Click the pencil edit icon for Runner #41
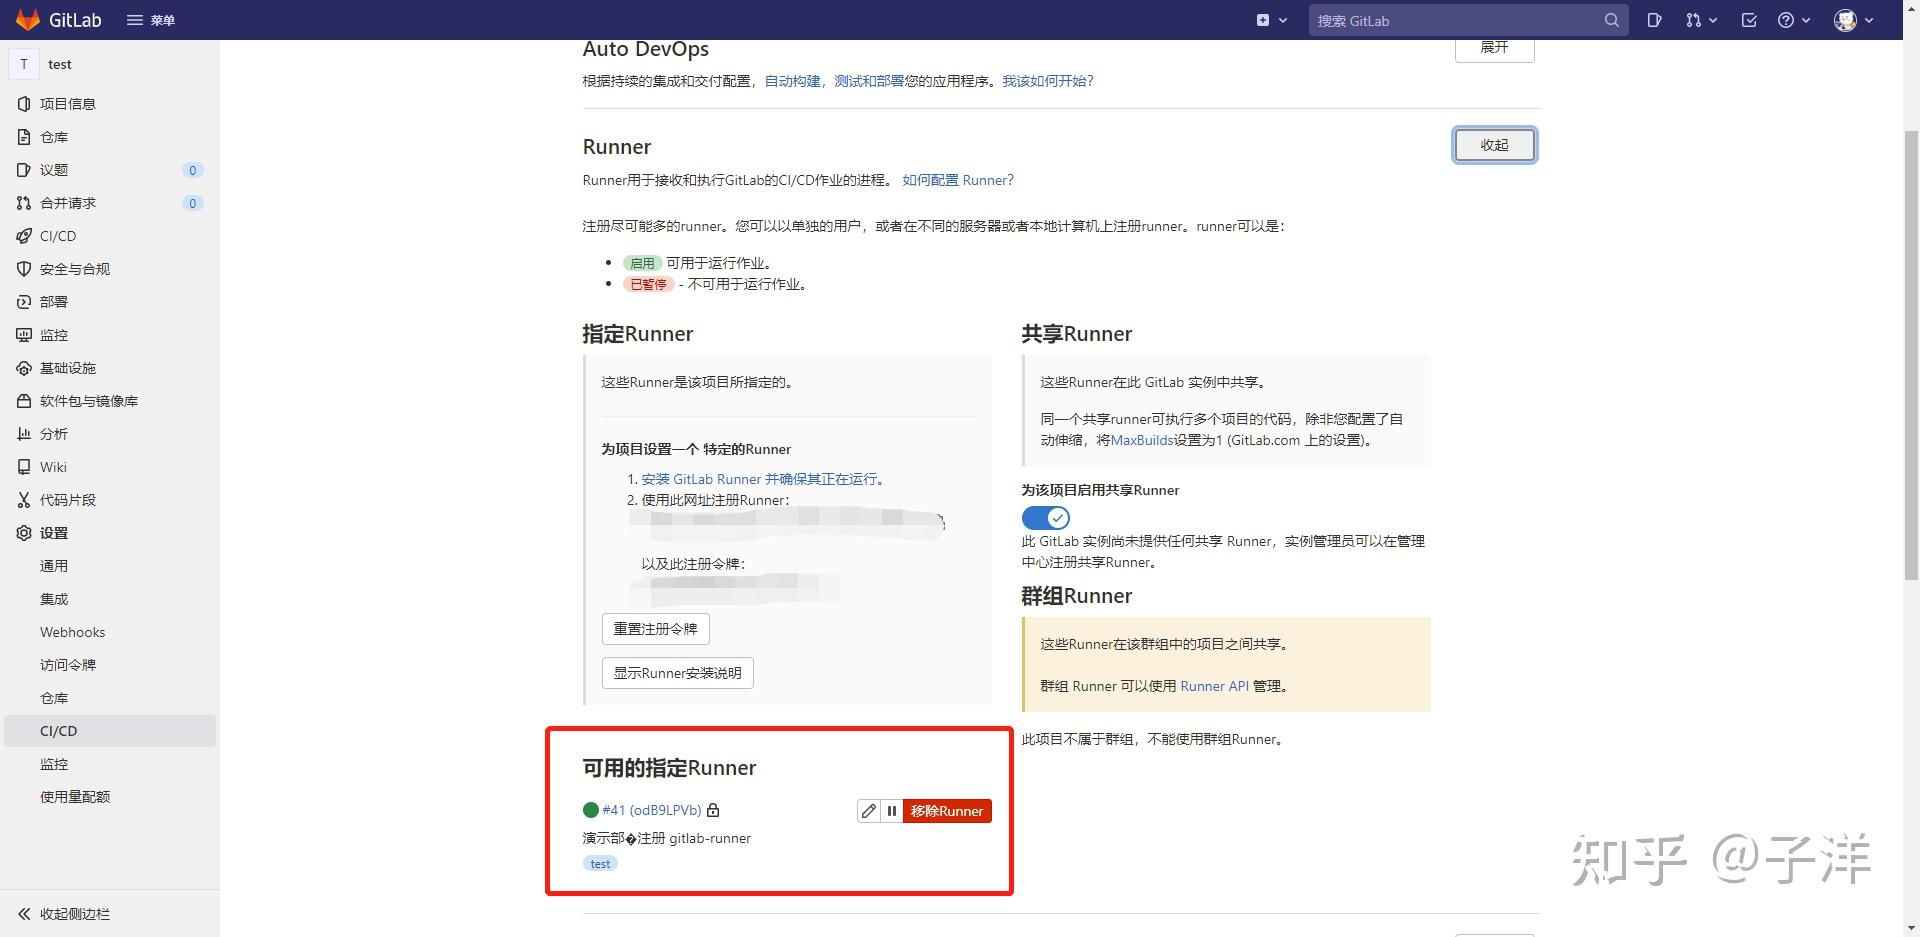Screen dimensions: 1920x937 pyautogui.click(x=868, y=811)
